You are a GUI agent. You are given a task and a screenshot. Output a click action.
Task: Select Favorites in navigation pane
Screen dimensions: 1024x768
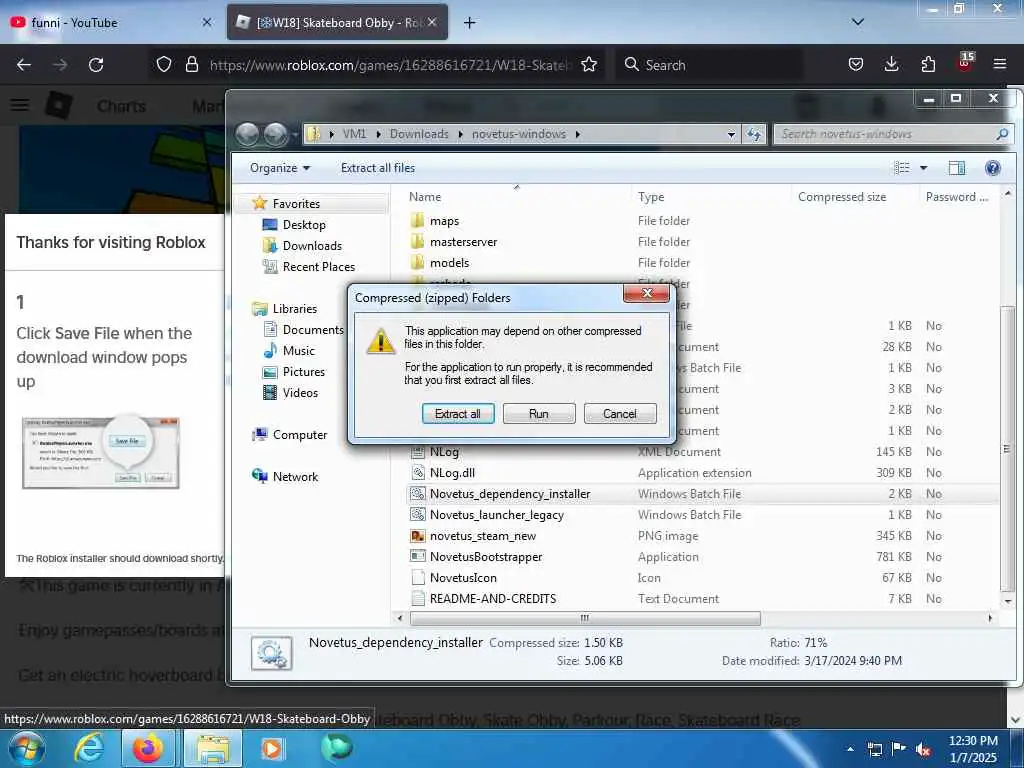click(296, 204)
